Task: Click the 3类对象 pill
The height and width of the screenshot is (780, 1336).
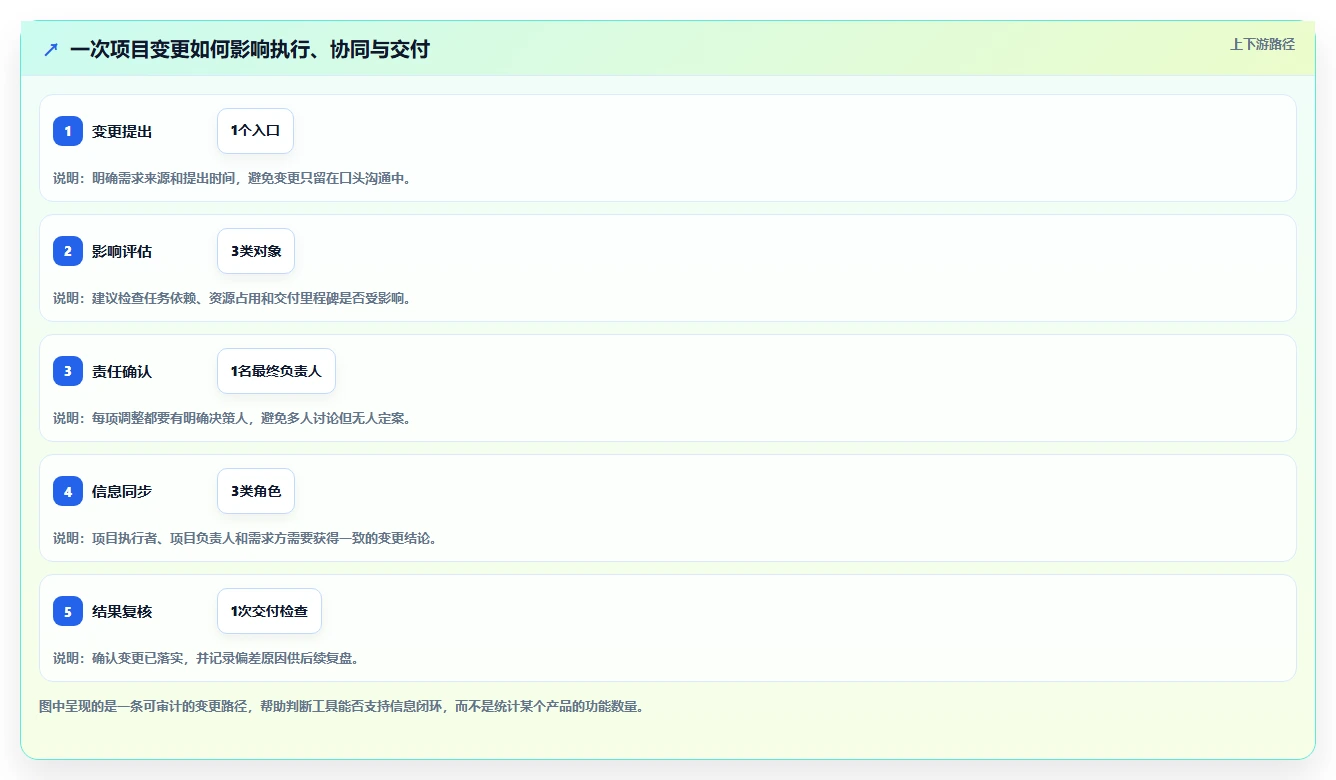Action: coord(256,251)
